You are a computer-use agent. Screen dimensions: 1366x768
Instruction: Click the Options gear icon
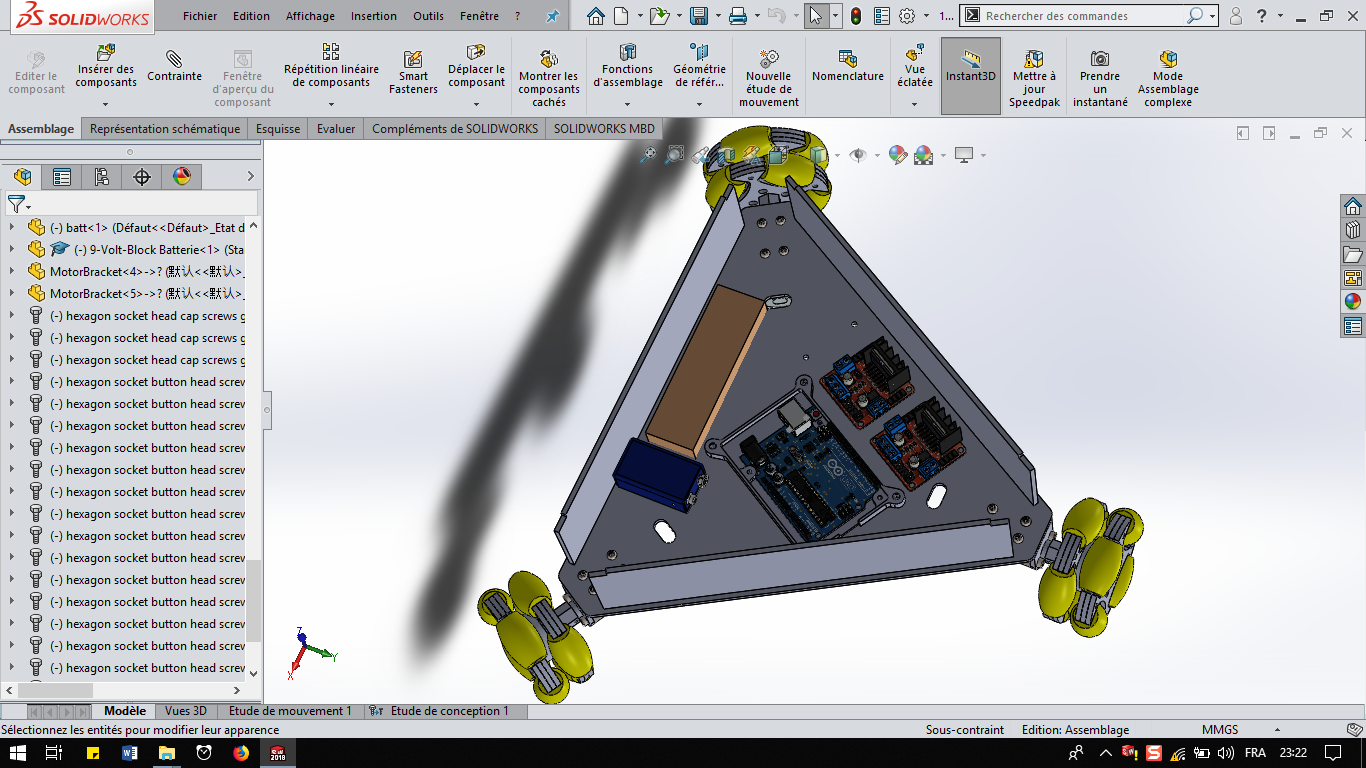coord(907,16)
